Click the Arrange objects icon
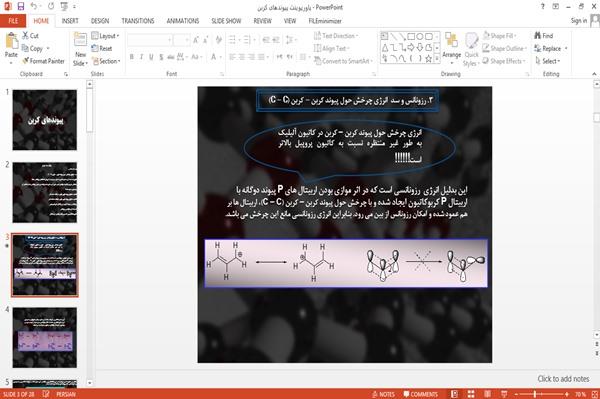This screenshot has width=600, height=399. (452, 41)
